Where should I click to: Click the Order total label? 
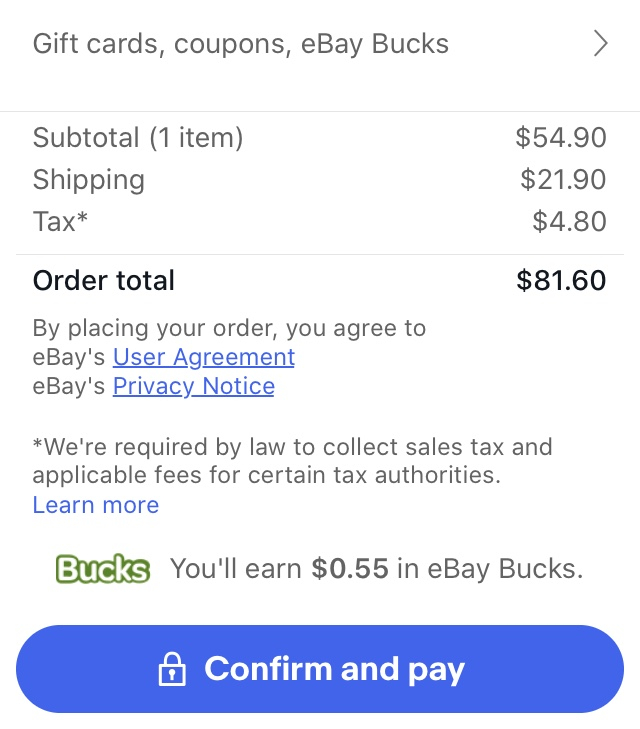click(104, 280)
